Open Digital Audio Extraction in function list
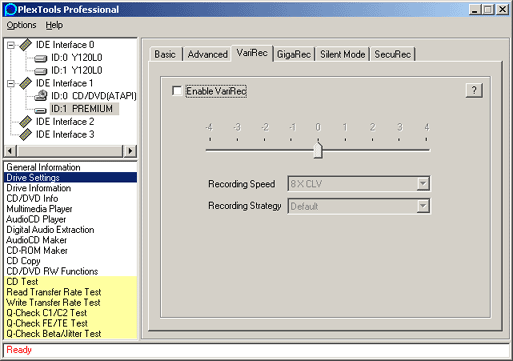The height and width of the screenshot is (361, 513). (x=70, y=230)
